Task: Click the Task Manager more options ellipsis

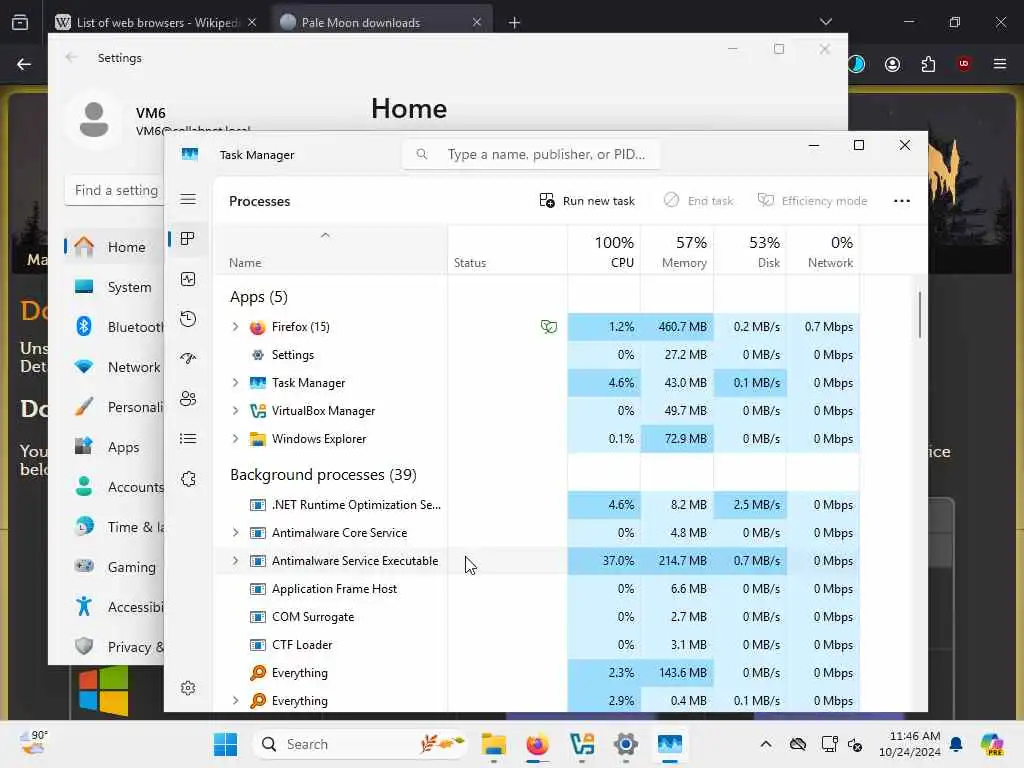Action: click(x=902, y=201)
